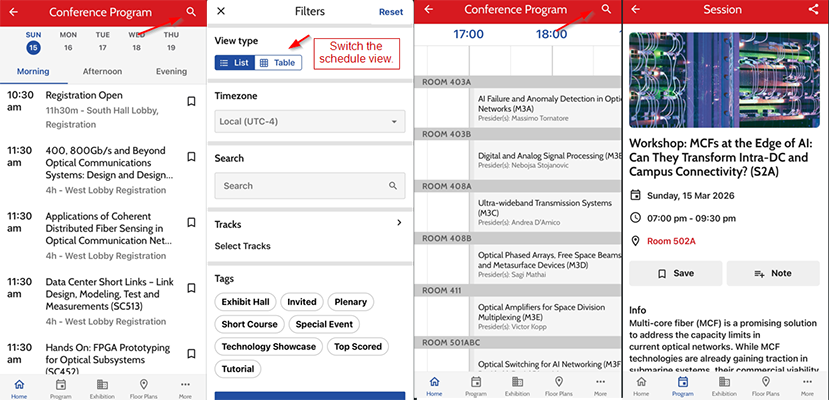Click the Search input field in Filters
Image resolution: width=829 pixels, height=400 pixels.
click(310, 185)
